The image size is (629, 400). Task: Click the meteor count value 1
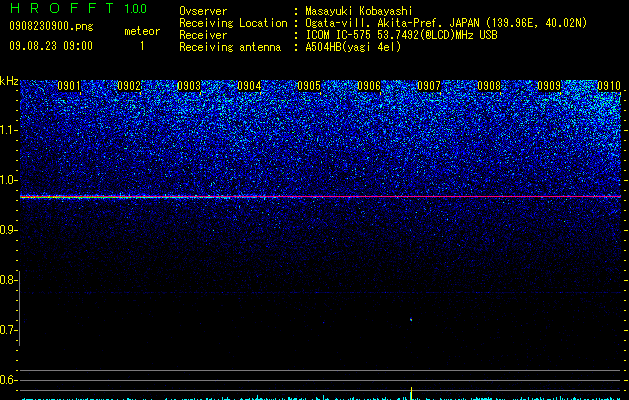[142, 46]
